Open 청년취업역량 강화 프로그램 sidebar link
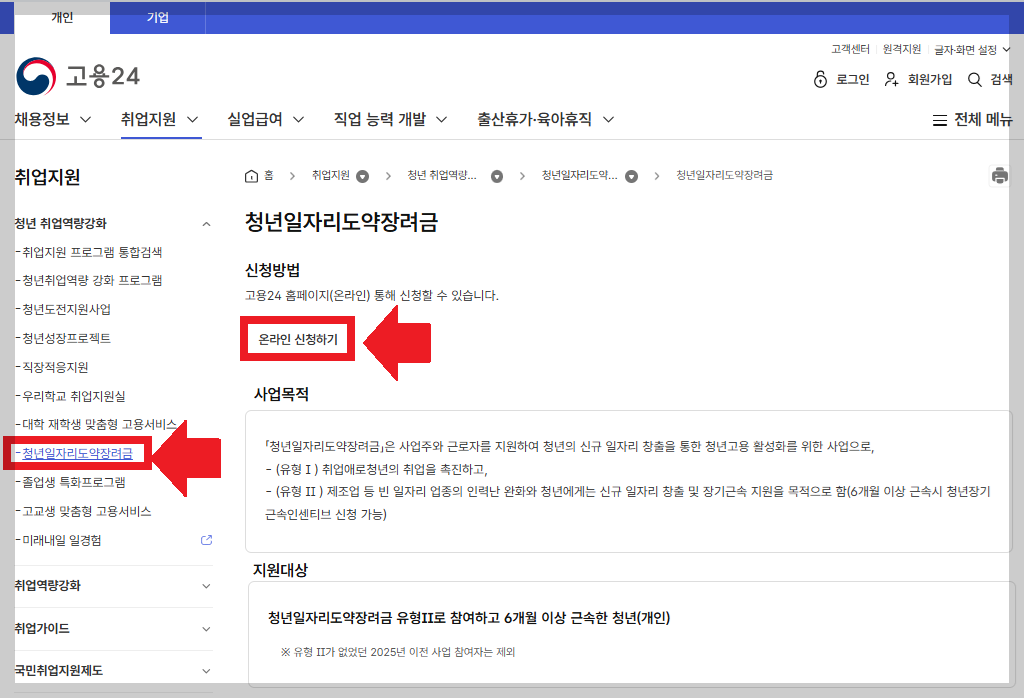This screenshot has width=1024, height=698. coord(92,281)
